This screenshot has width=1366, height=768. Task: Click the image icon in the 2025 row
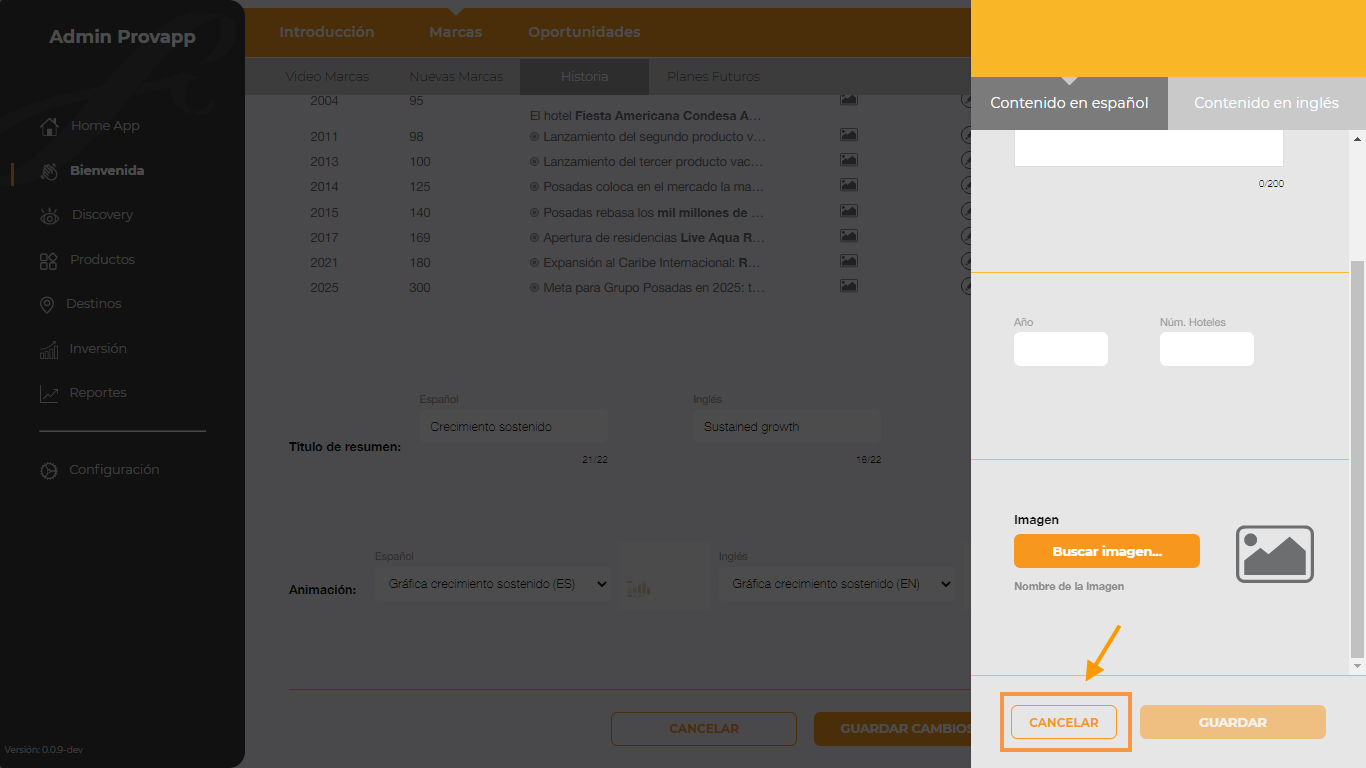pyautogui.click(x=849, y=286)
